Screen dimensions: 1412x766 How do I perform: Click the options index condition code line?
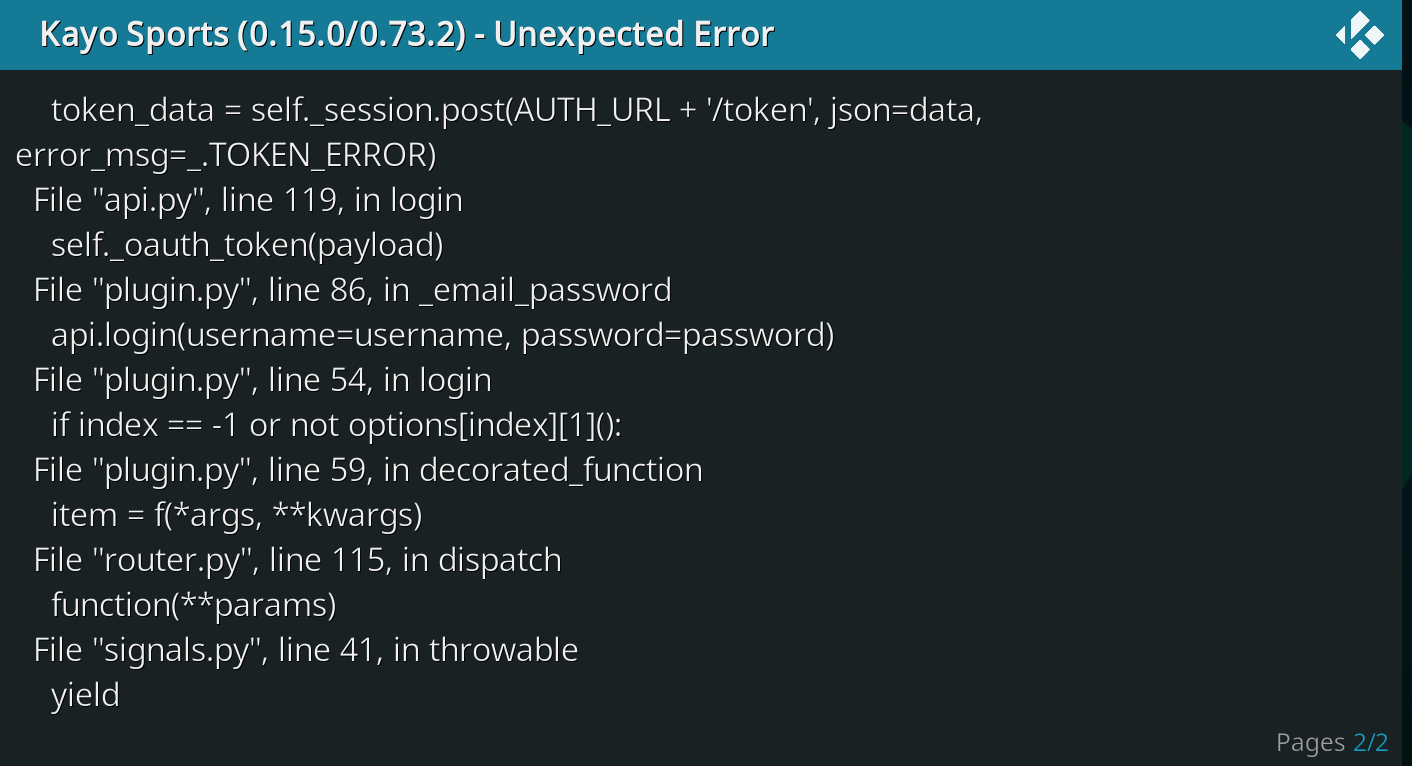click(339, 424)
